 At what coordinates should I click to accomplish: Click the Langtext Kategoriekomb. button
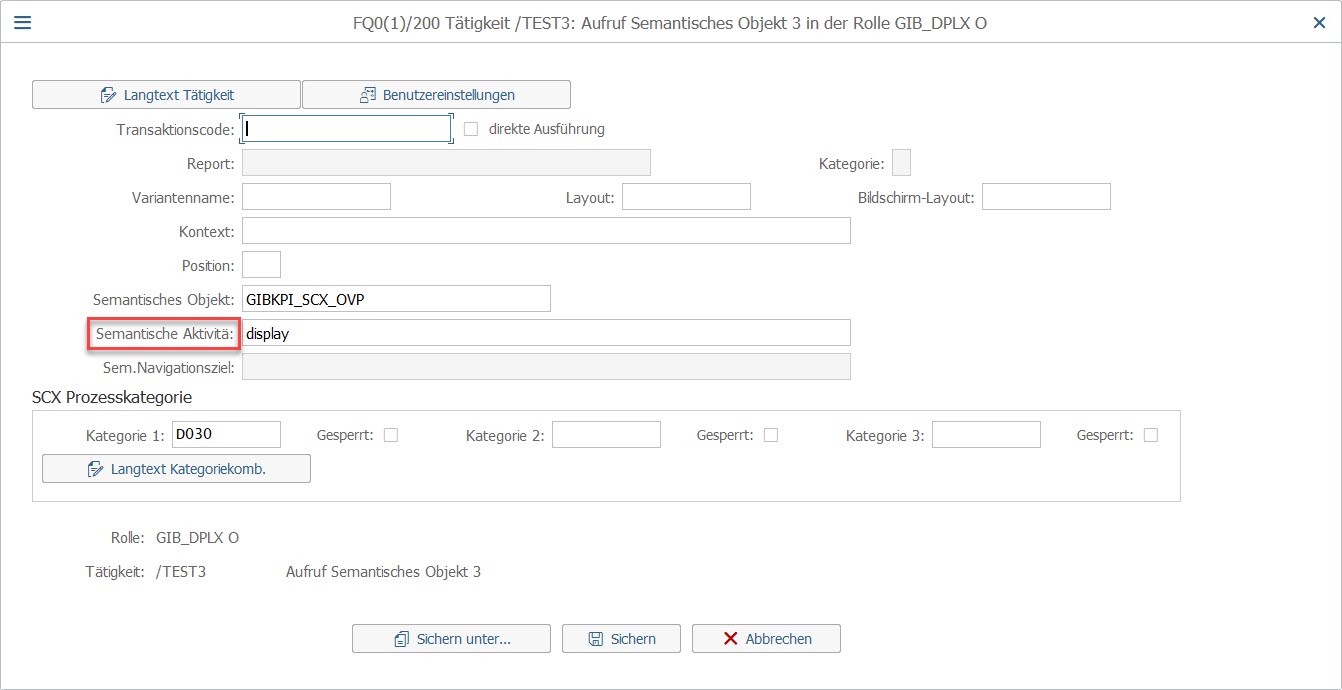pos(176,468)
